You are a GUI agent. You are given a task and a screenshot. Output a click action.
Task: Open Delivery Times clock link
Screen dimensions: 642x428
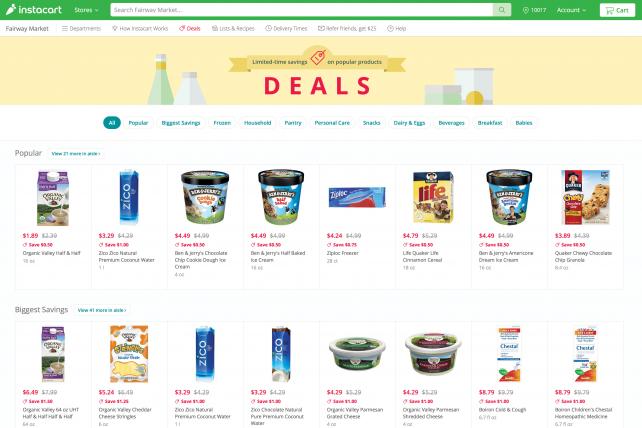(x=286, y=28)
